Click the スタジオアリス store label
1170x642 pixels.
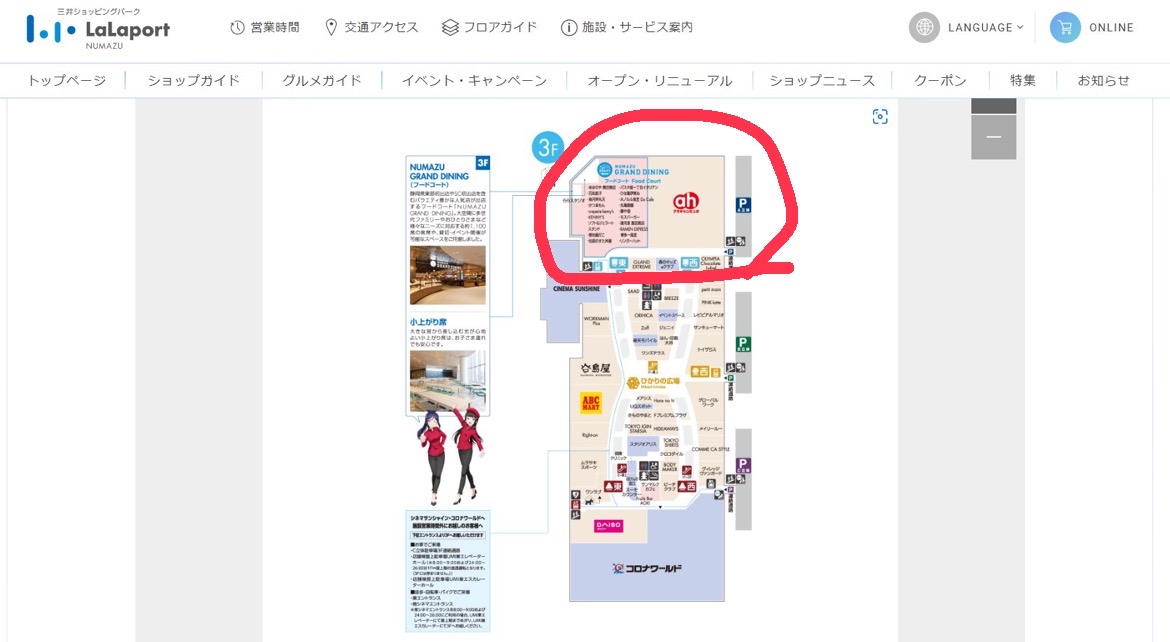click(642, 443)
